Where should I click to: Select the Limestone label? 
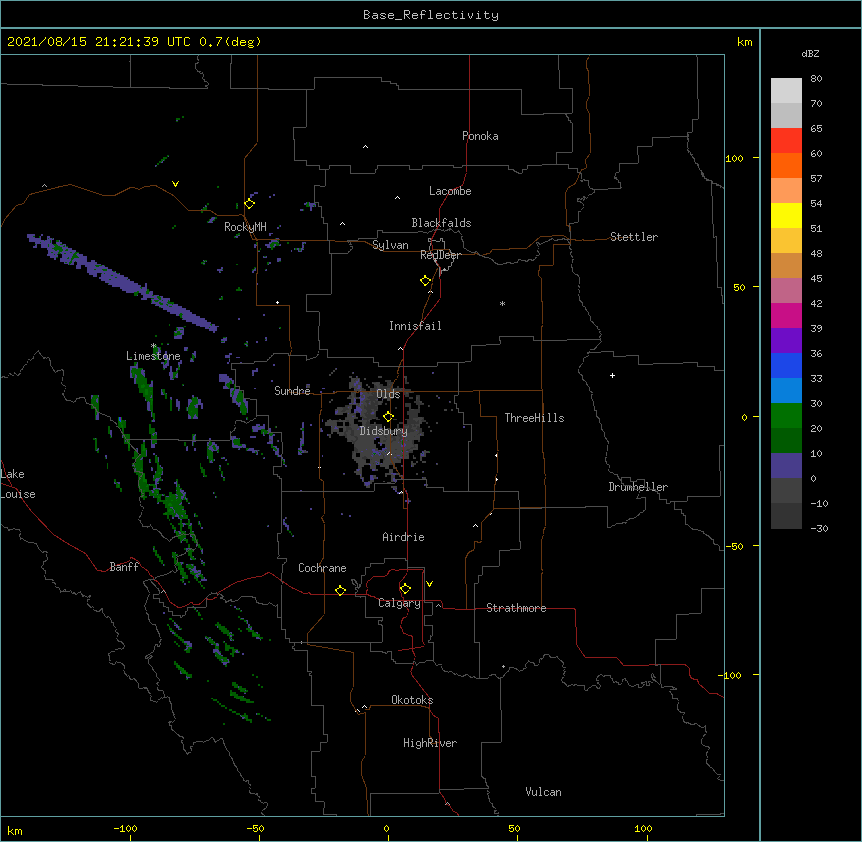pyautogui.click(x=153, y=356)
